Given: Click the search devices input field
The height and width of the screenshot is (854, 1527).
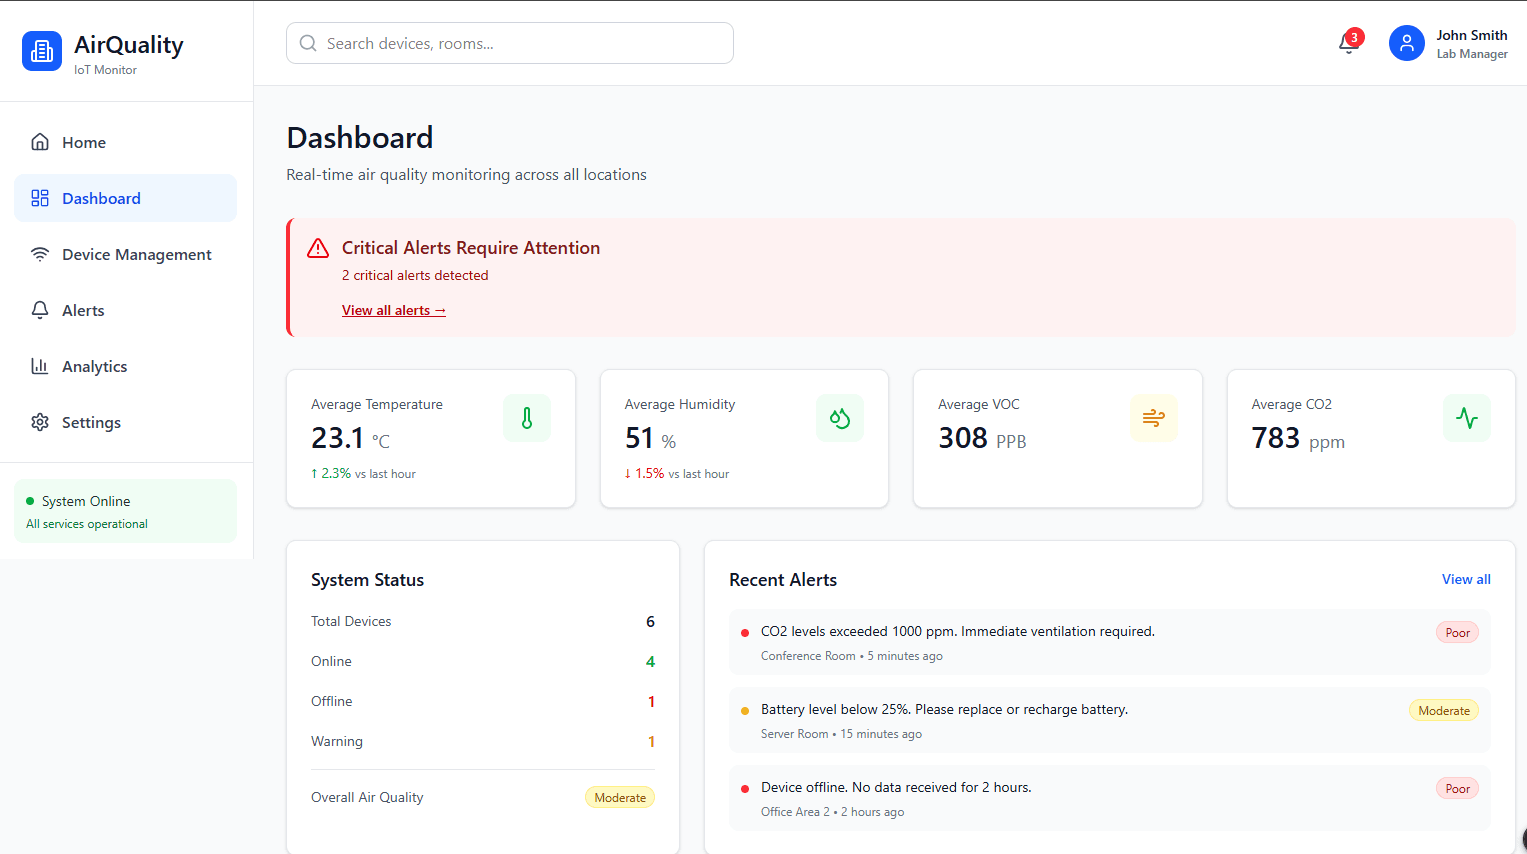Looking at the screenshot, I should [509, 43].
